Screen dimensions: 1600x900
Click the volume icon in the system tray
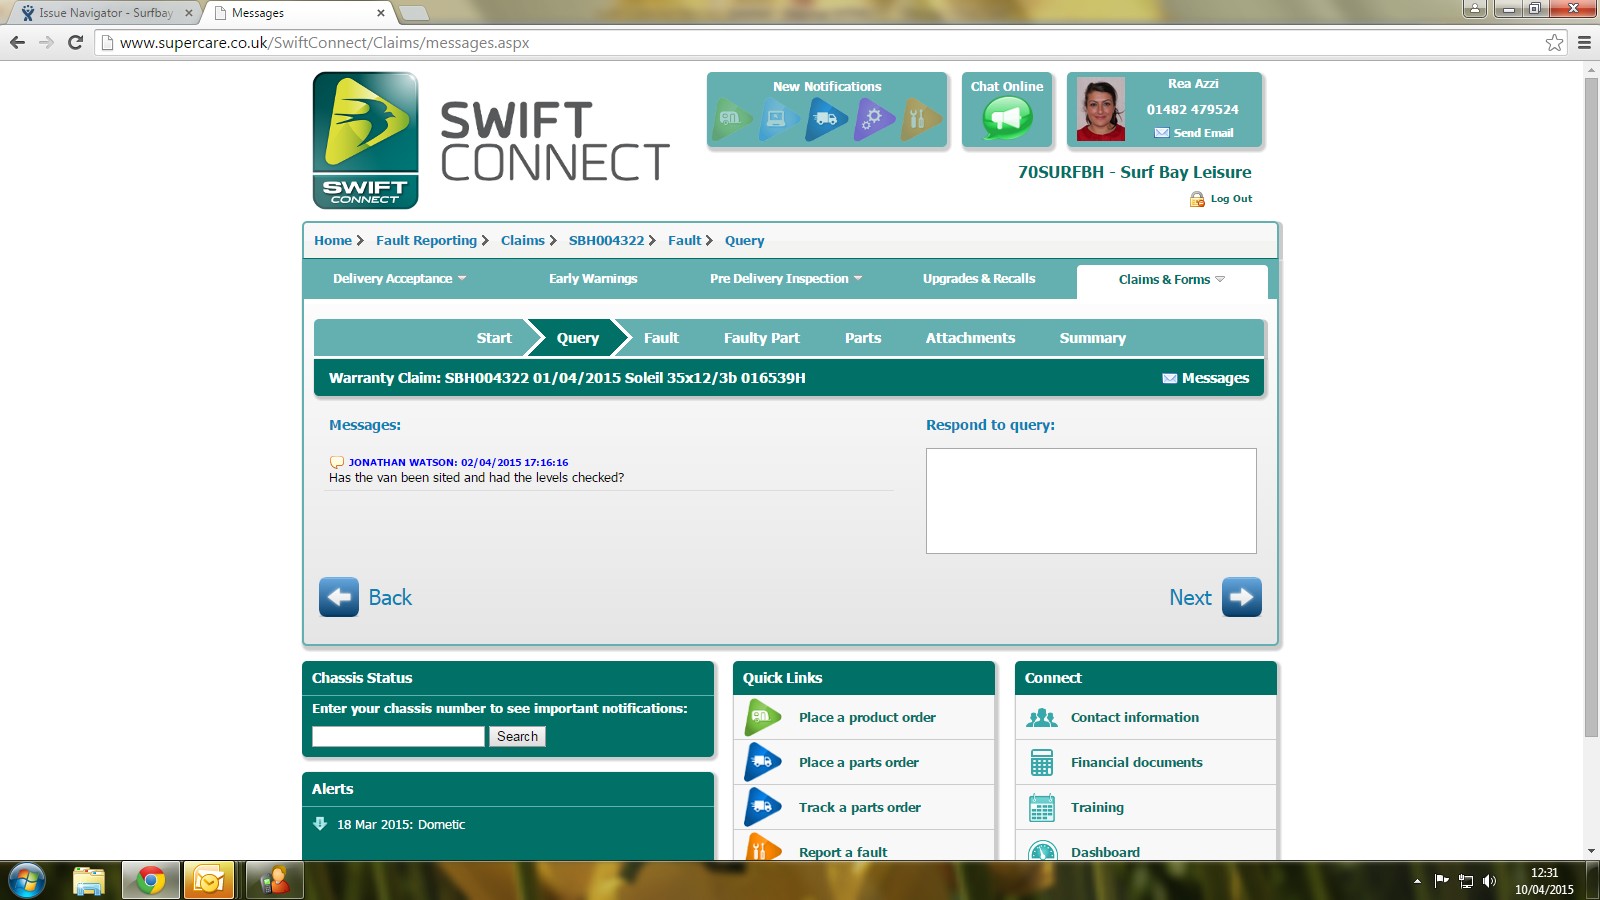tap(1489, 881)
